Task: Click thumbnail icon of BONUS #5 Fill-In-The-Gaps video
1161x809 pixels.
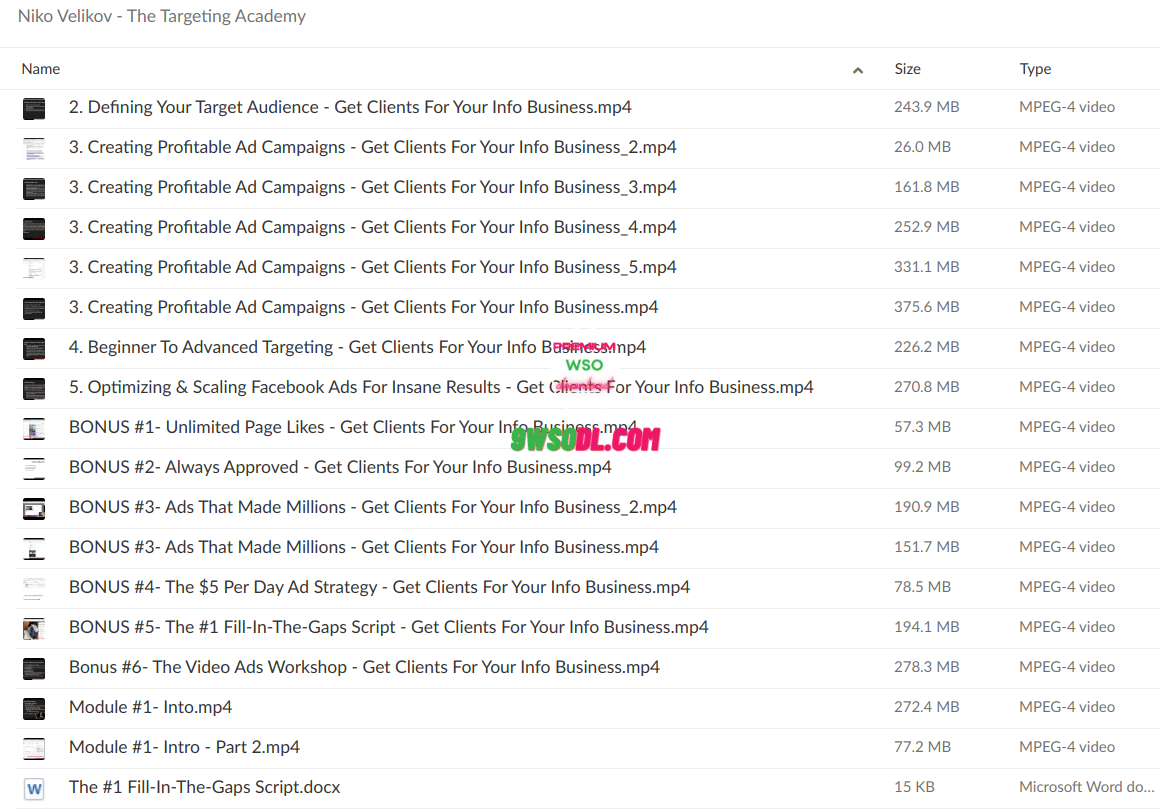Action: click(34, 628)
